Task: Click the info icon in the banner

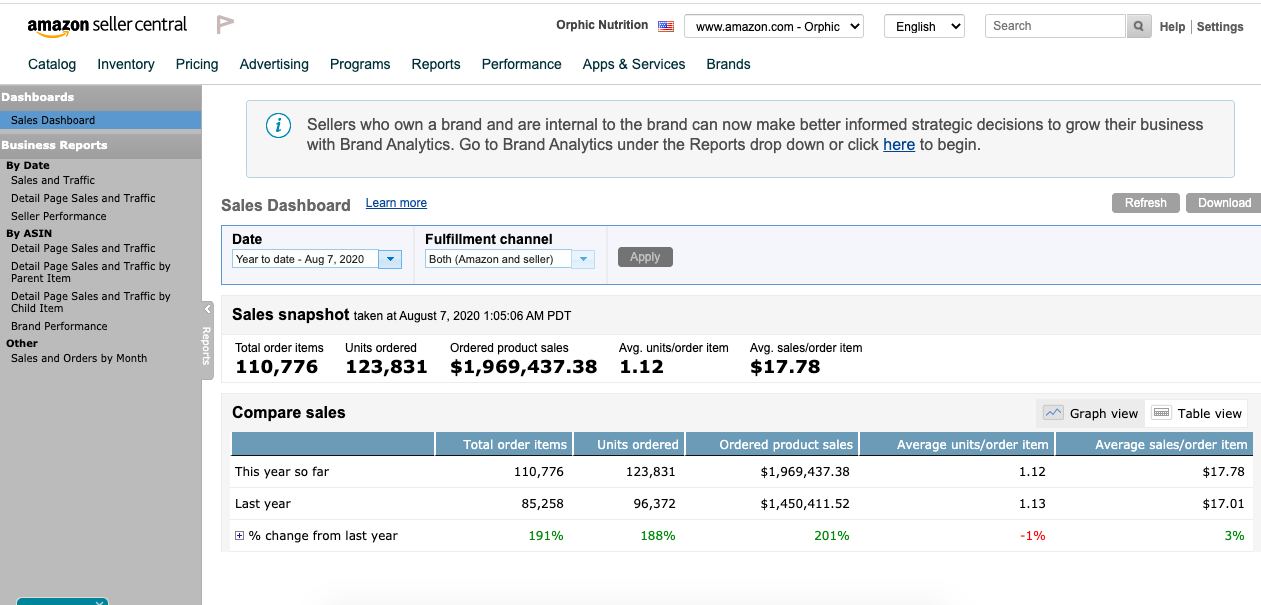Action: 278,125
